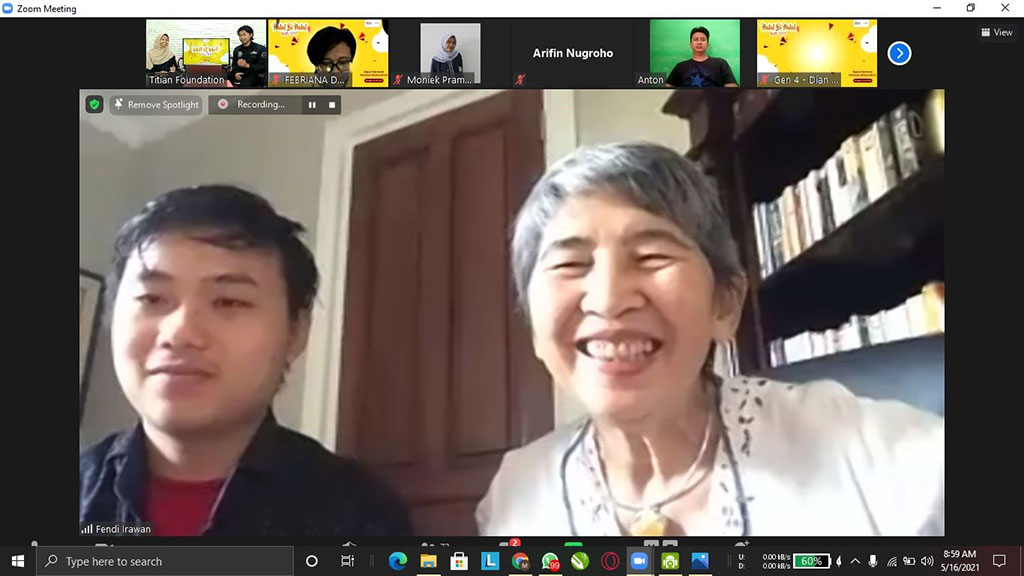The width and height of the screenshot is (1024, 576).
Task: Open the Windows notification center
Action: 999,561
